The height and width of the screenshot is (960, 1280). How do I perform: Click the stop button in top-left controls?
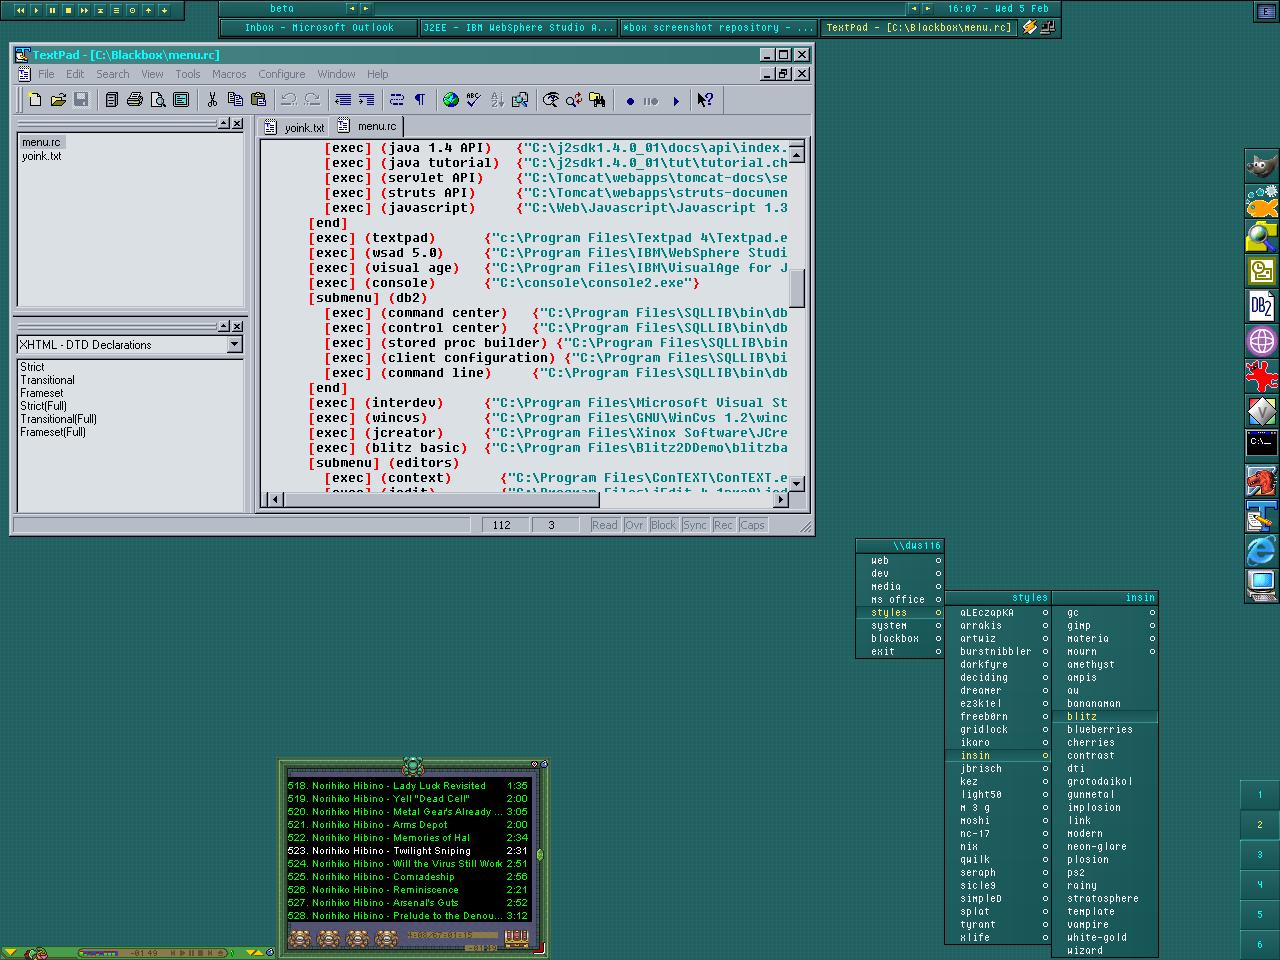click(x=68, y=10)
